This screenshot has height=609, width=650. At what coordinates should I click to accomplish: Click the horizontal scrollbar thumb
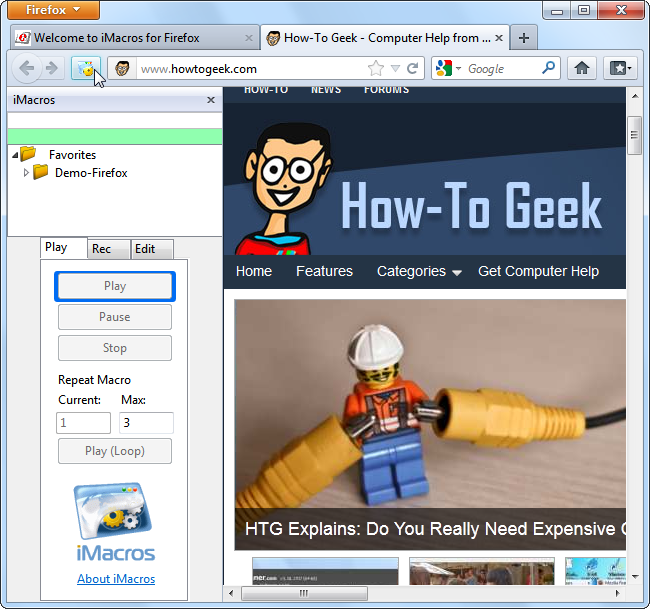(x=304, y=593)
